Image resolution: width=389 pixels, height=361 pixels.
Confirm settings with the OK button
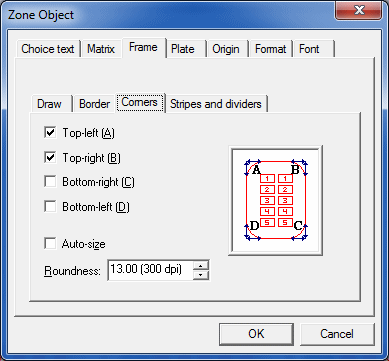coord(256,334)
